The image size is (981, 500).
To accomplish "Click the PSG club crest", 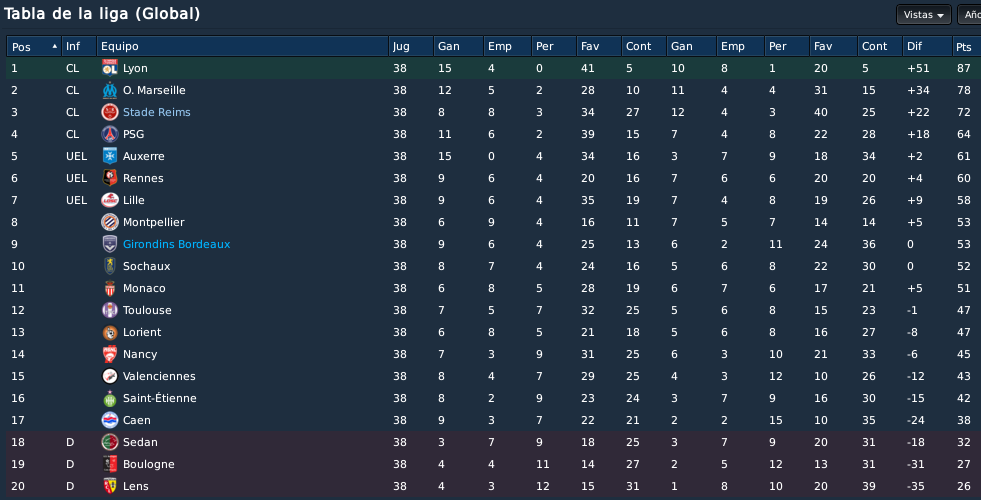I will pos(109,134).
